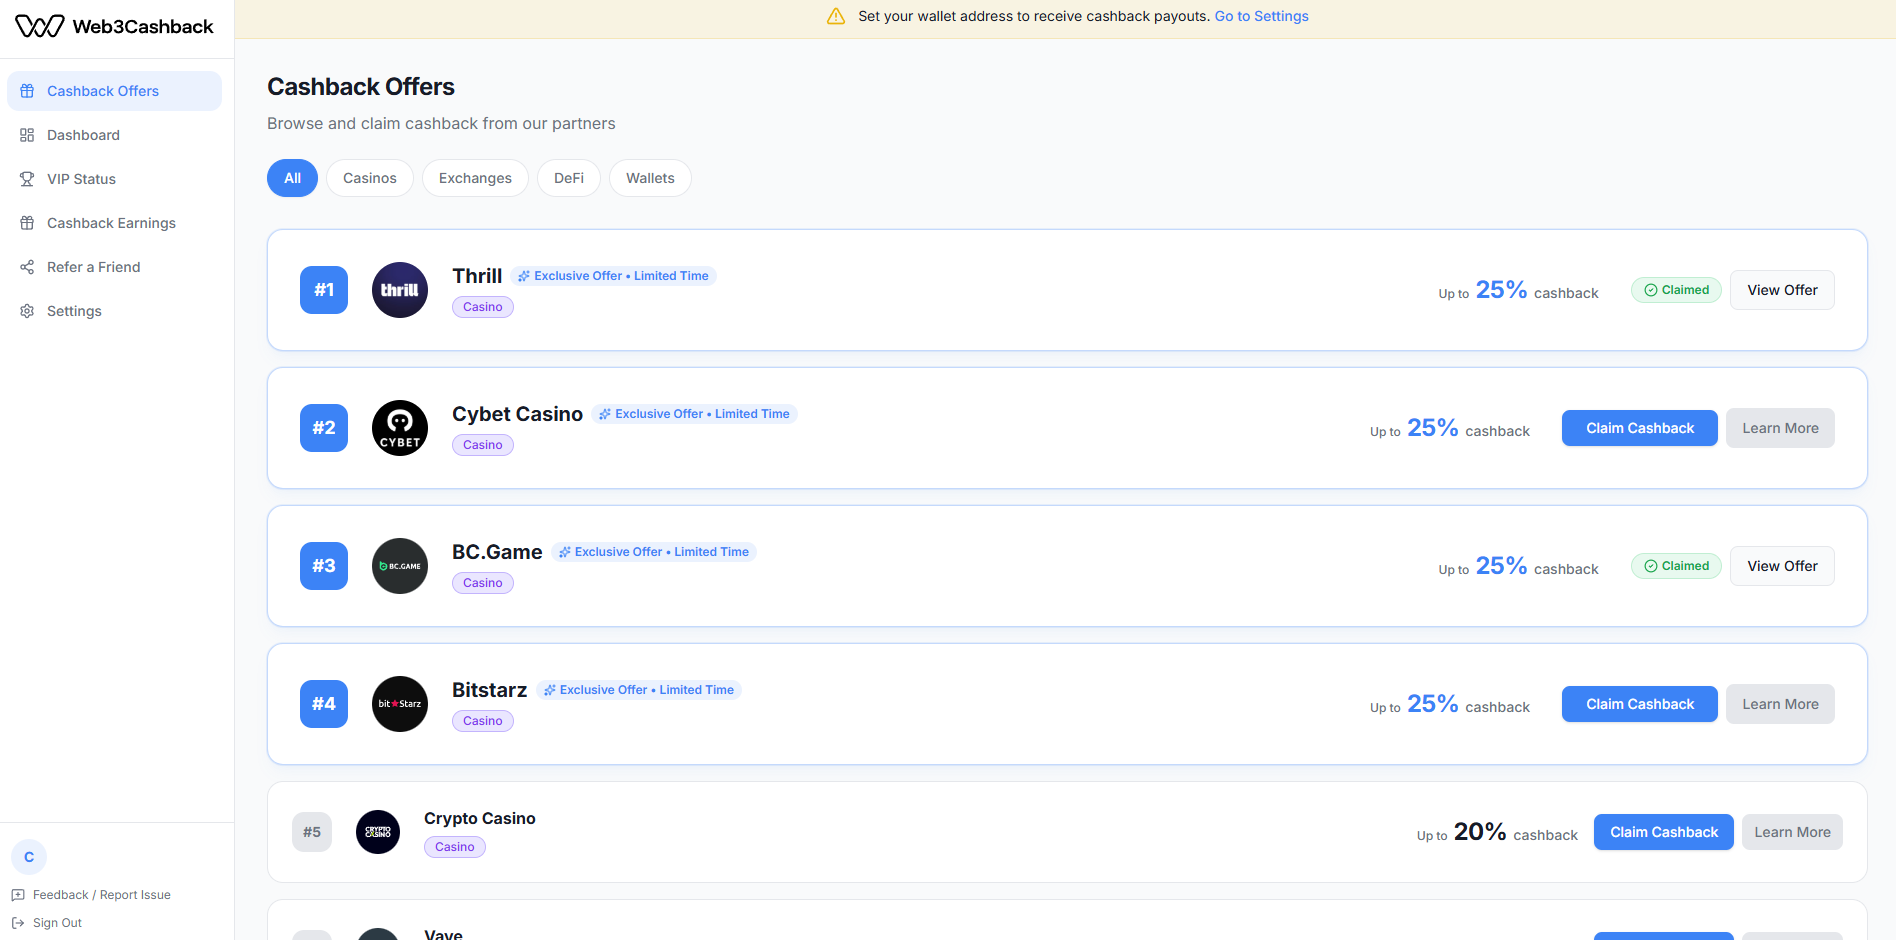Viewport: 1896px width, 940px height.
Task: Click the Cashback Earnings gift icon
Action: (27, 223)
